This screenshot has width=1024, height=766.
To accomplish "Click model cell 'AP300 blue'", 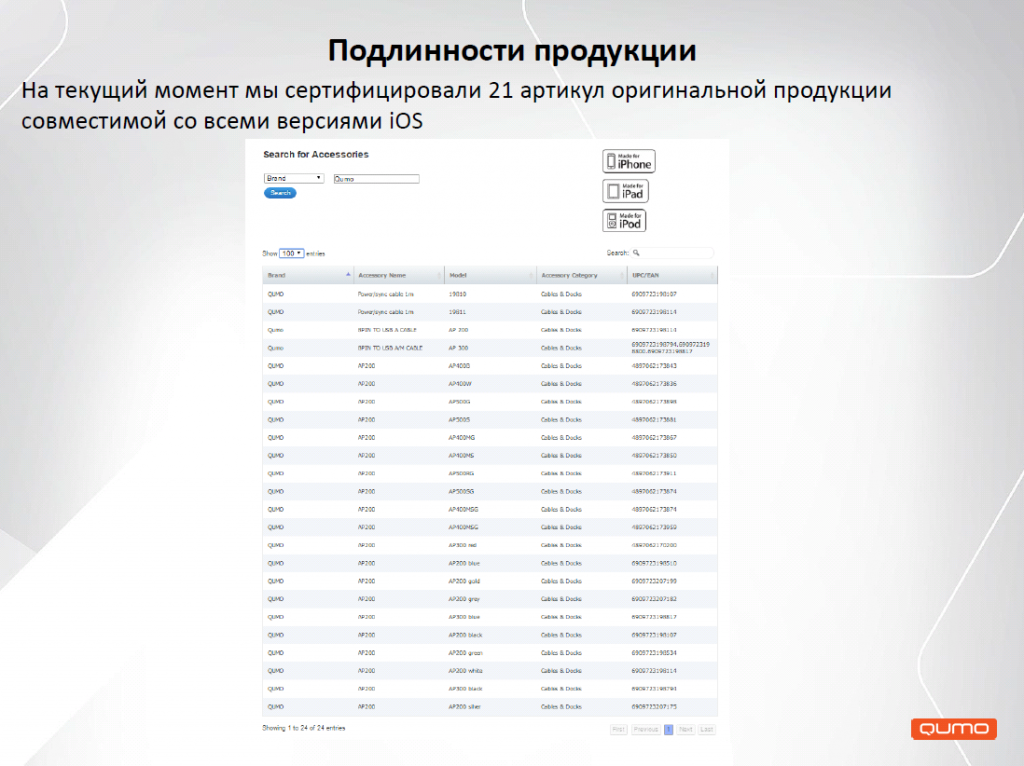I will click(x=464, y=617).
